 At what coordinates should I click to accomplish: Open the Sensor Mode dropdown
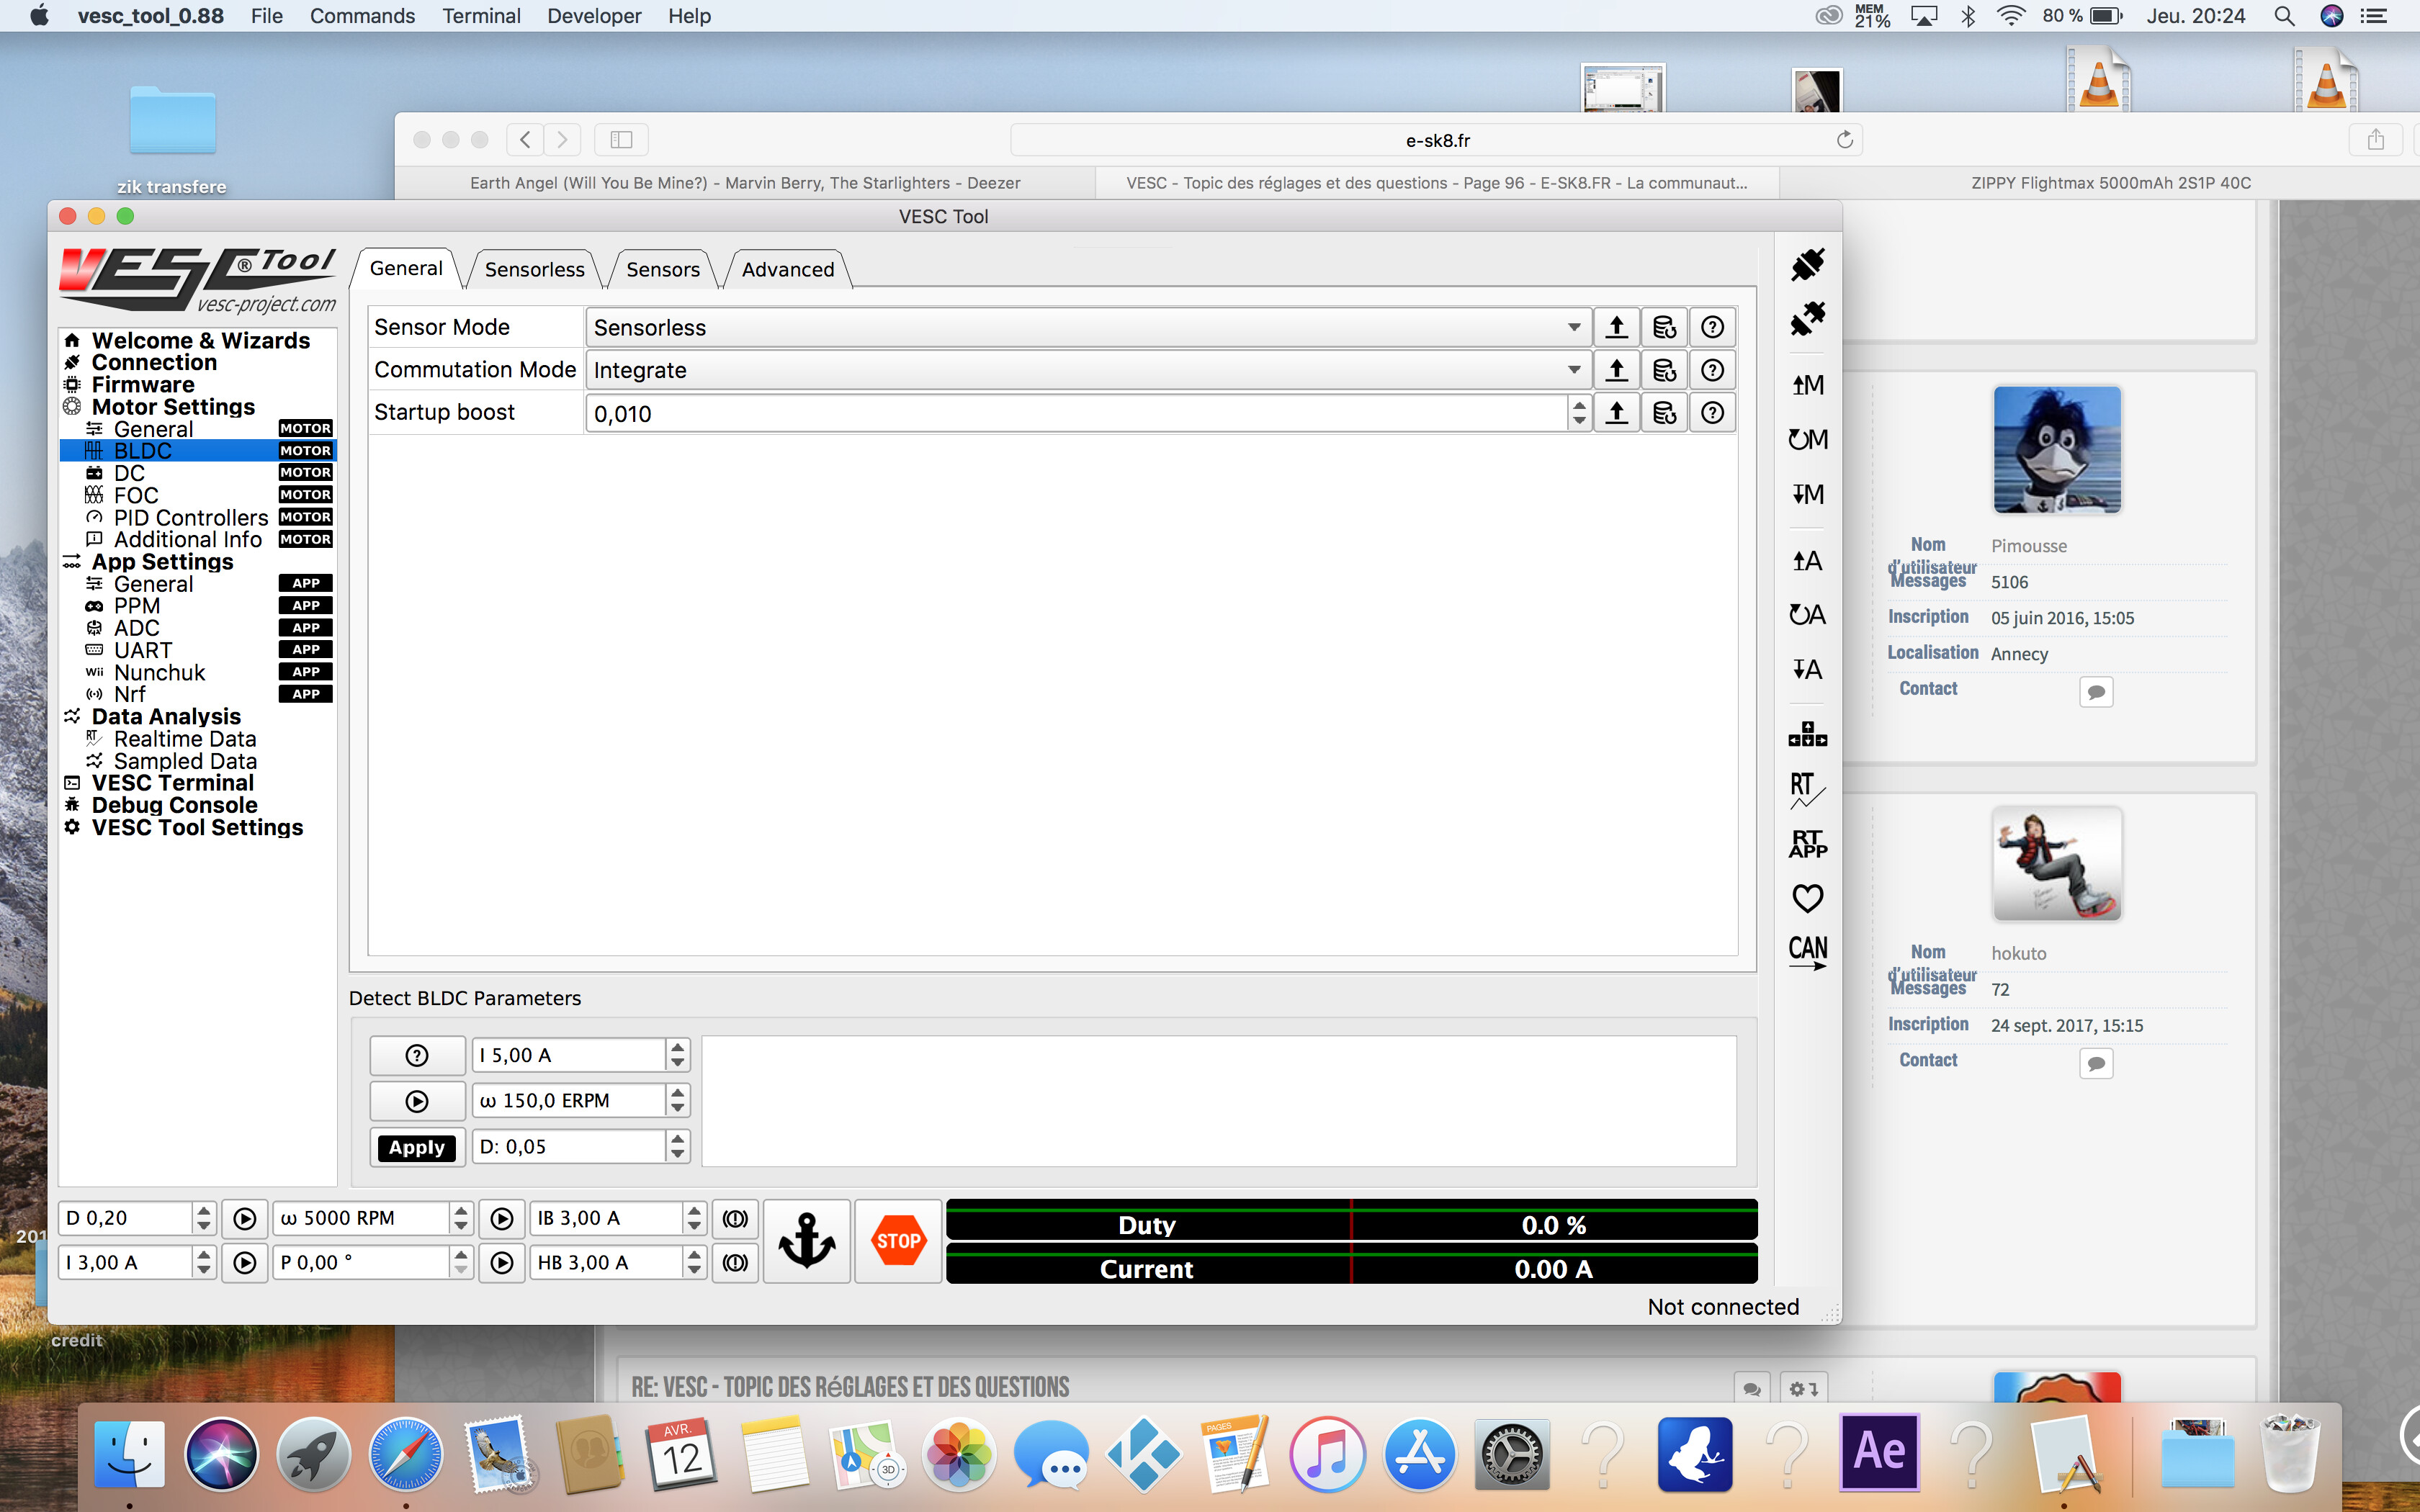click(1088, 328)
